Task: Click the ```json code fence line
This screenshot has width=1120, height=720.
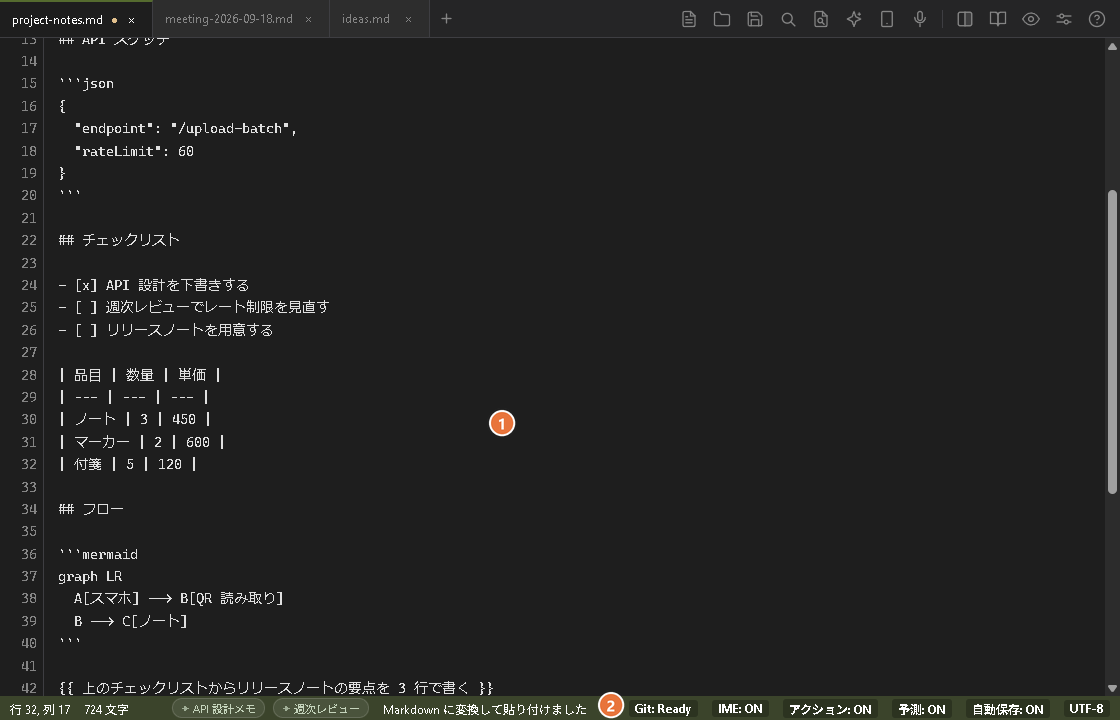Action: pyautogui.click(x=86, y=84)
